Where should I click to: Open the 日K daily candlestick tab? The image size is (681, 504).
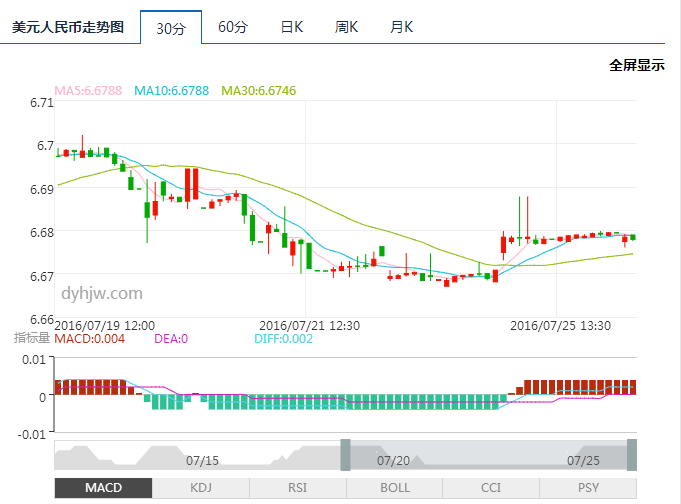(291, 27)
